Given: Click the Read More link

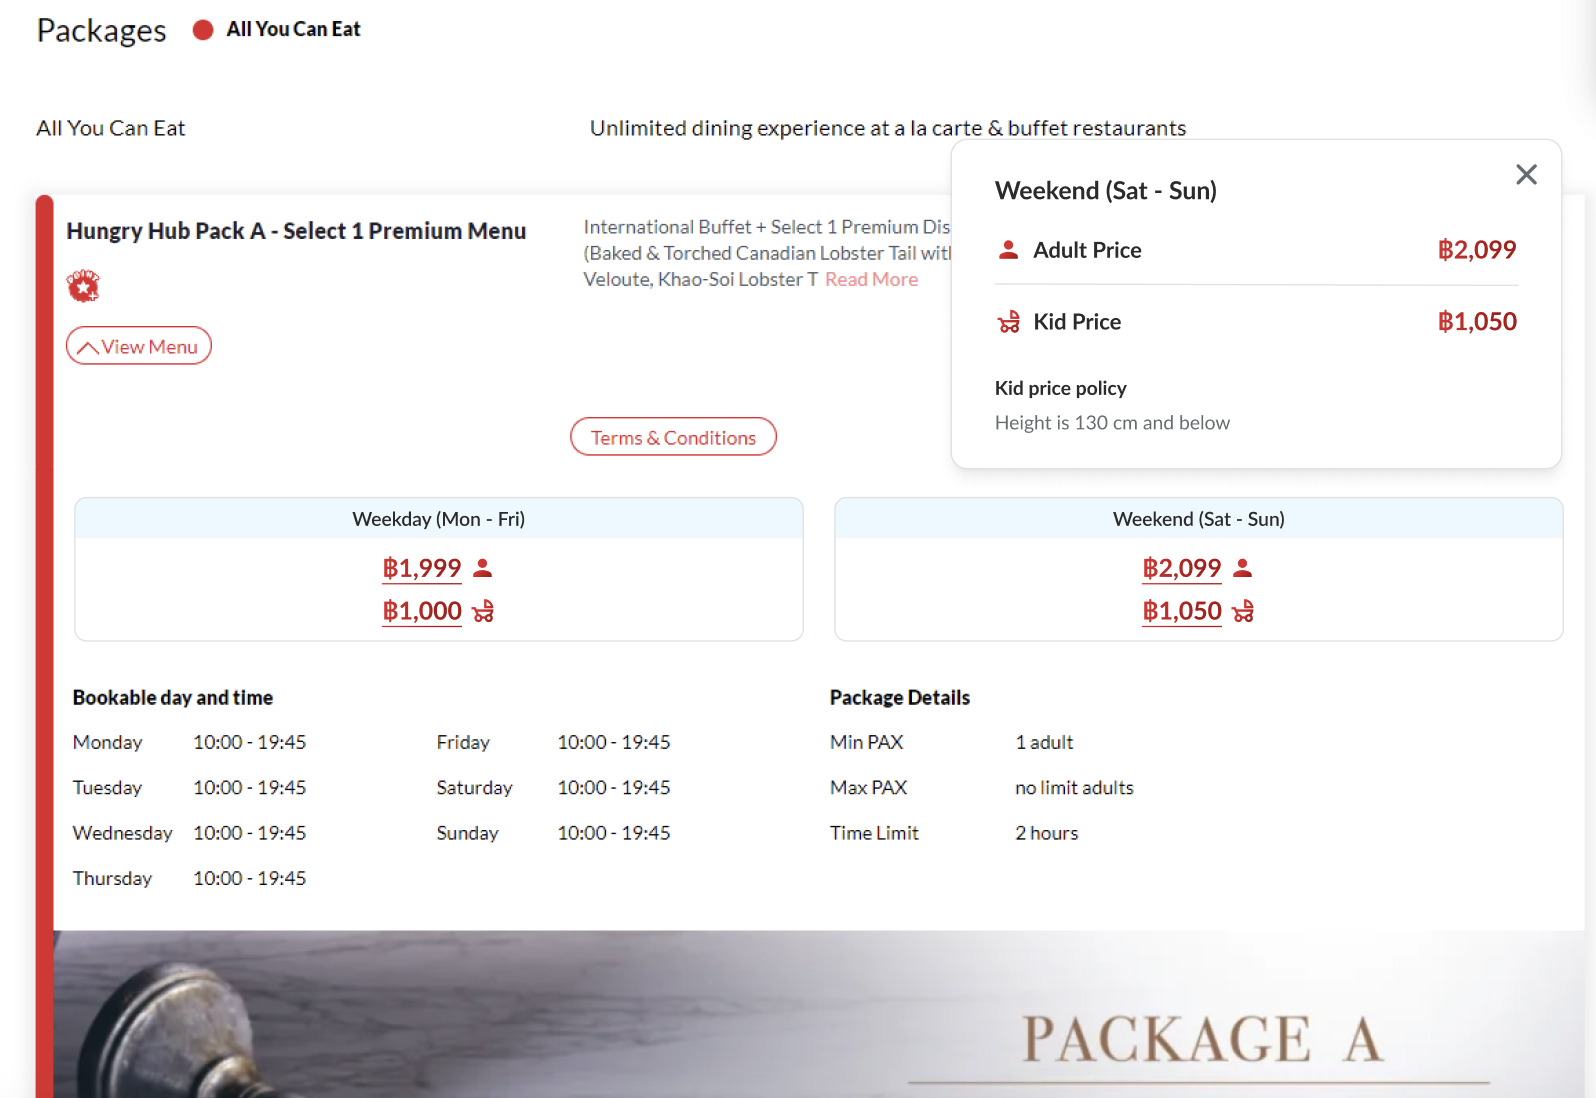Looking at the screenshot, I should 871,280.
